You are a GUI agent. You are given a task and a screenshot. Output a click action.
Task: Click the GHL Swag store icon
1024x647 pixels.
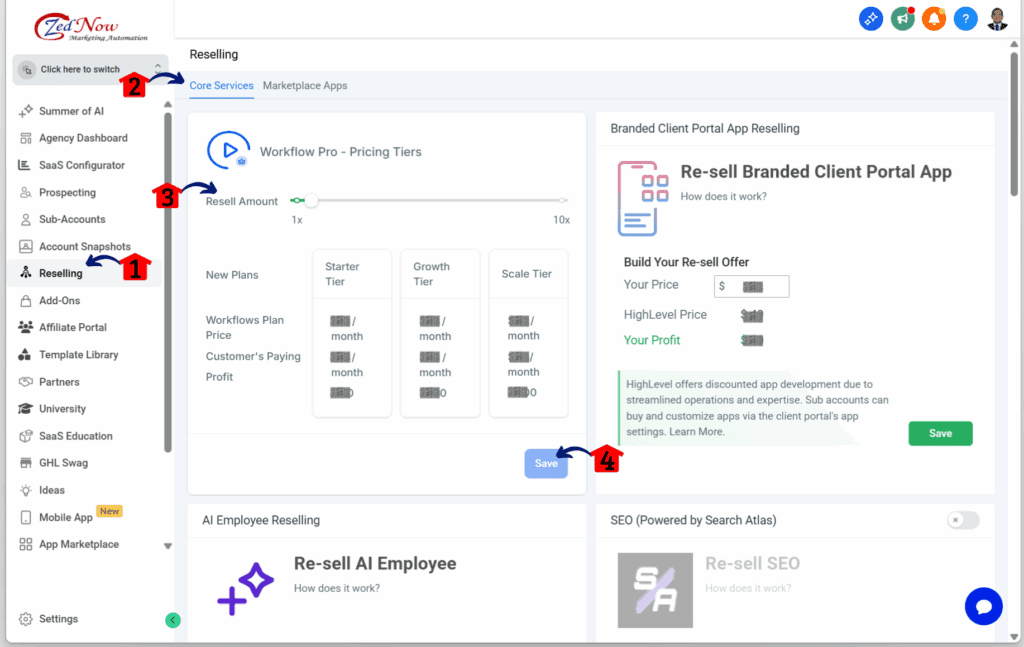point(25,463)
